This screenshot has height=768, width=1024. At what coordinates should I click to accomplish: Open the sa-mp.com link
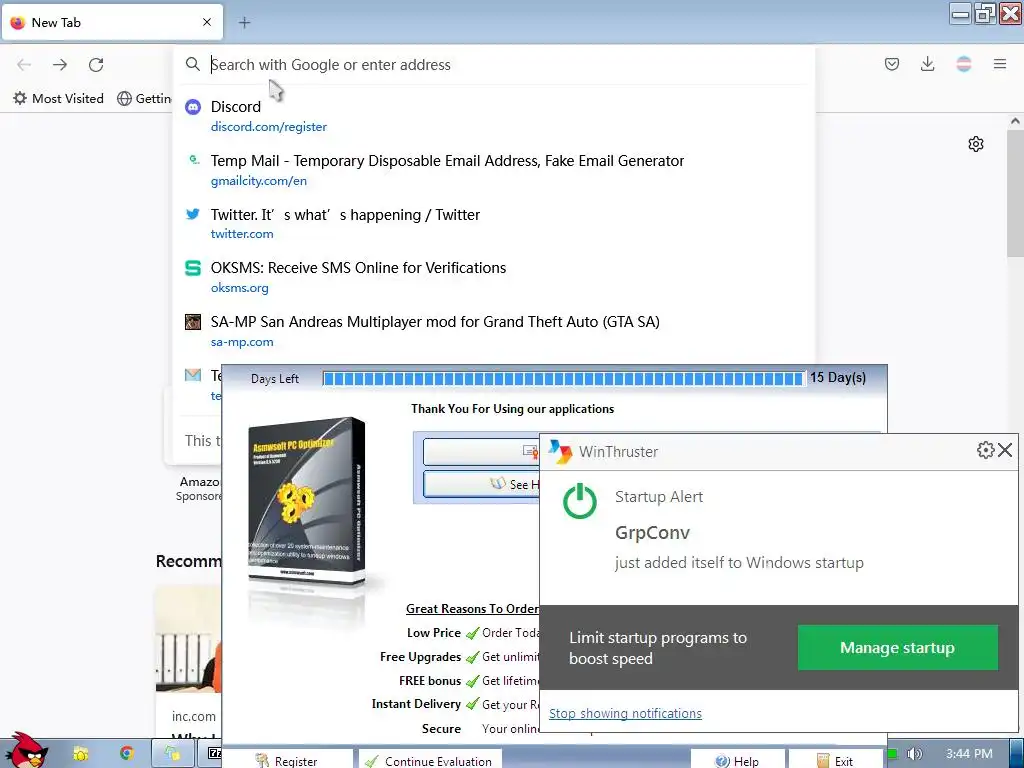pyautogui.click(x=242, y=342)
